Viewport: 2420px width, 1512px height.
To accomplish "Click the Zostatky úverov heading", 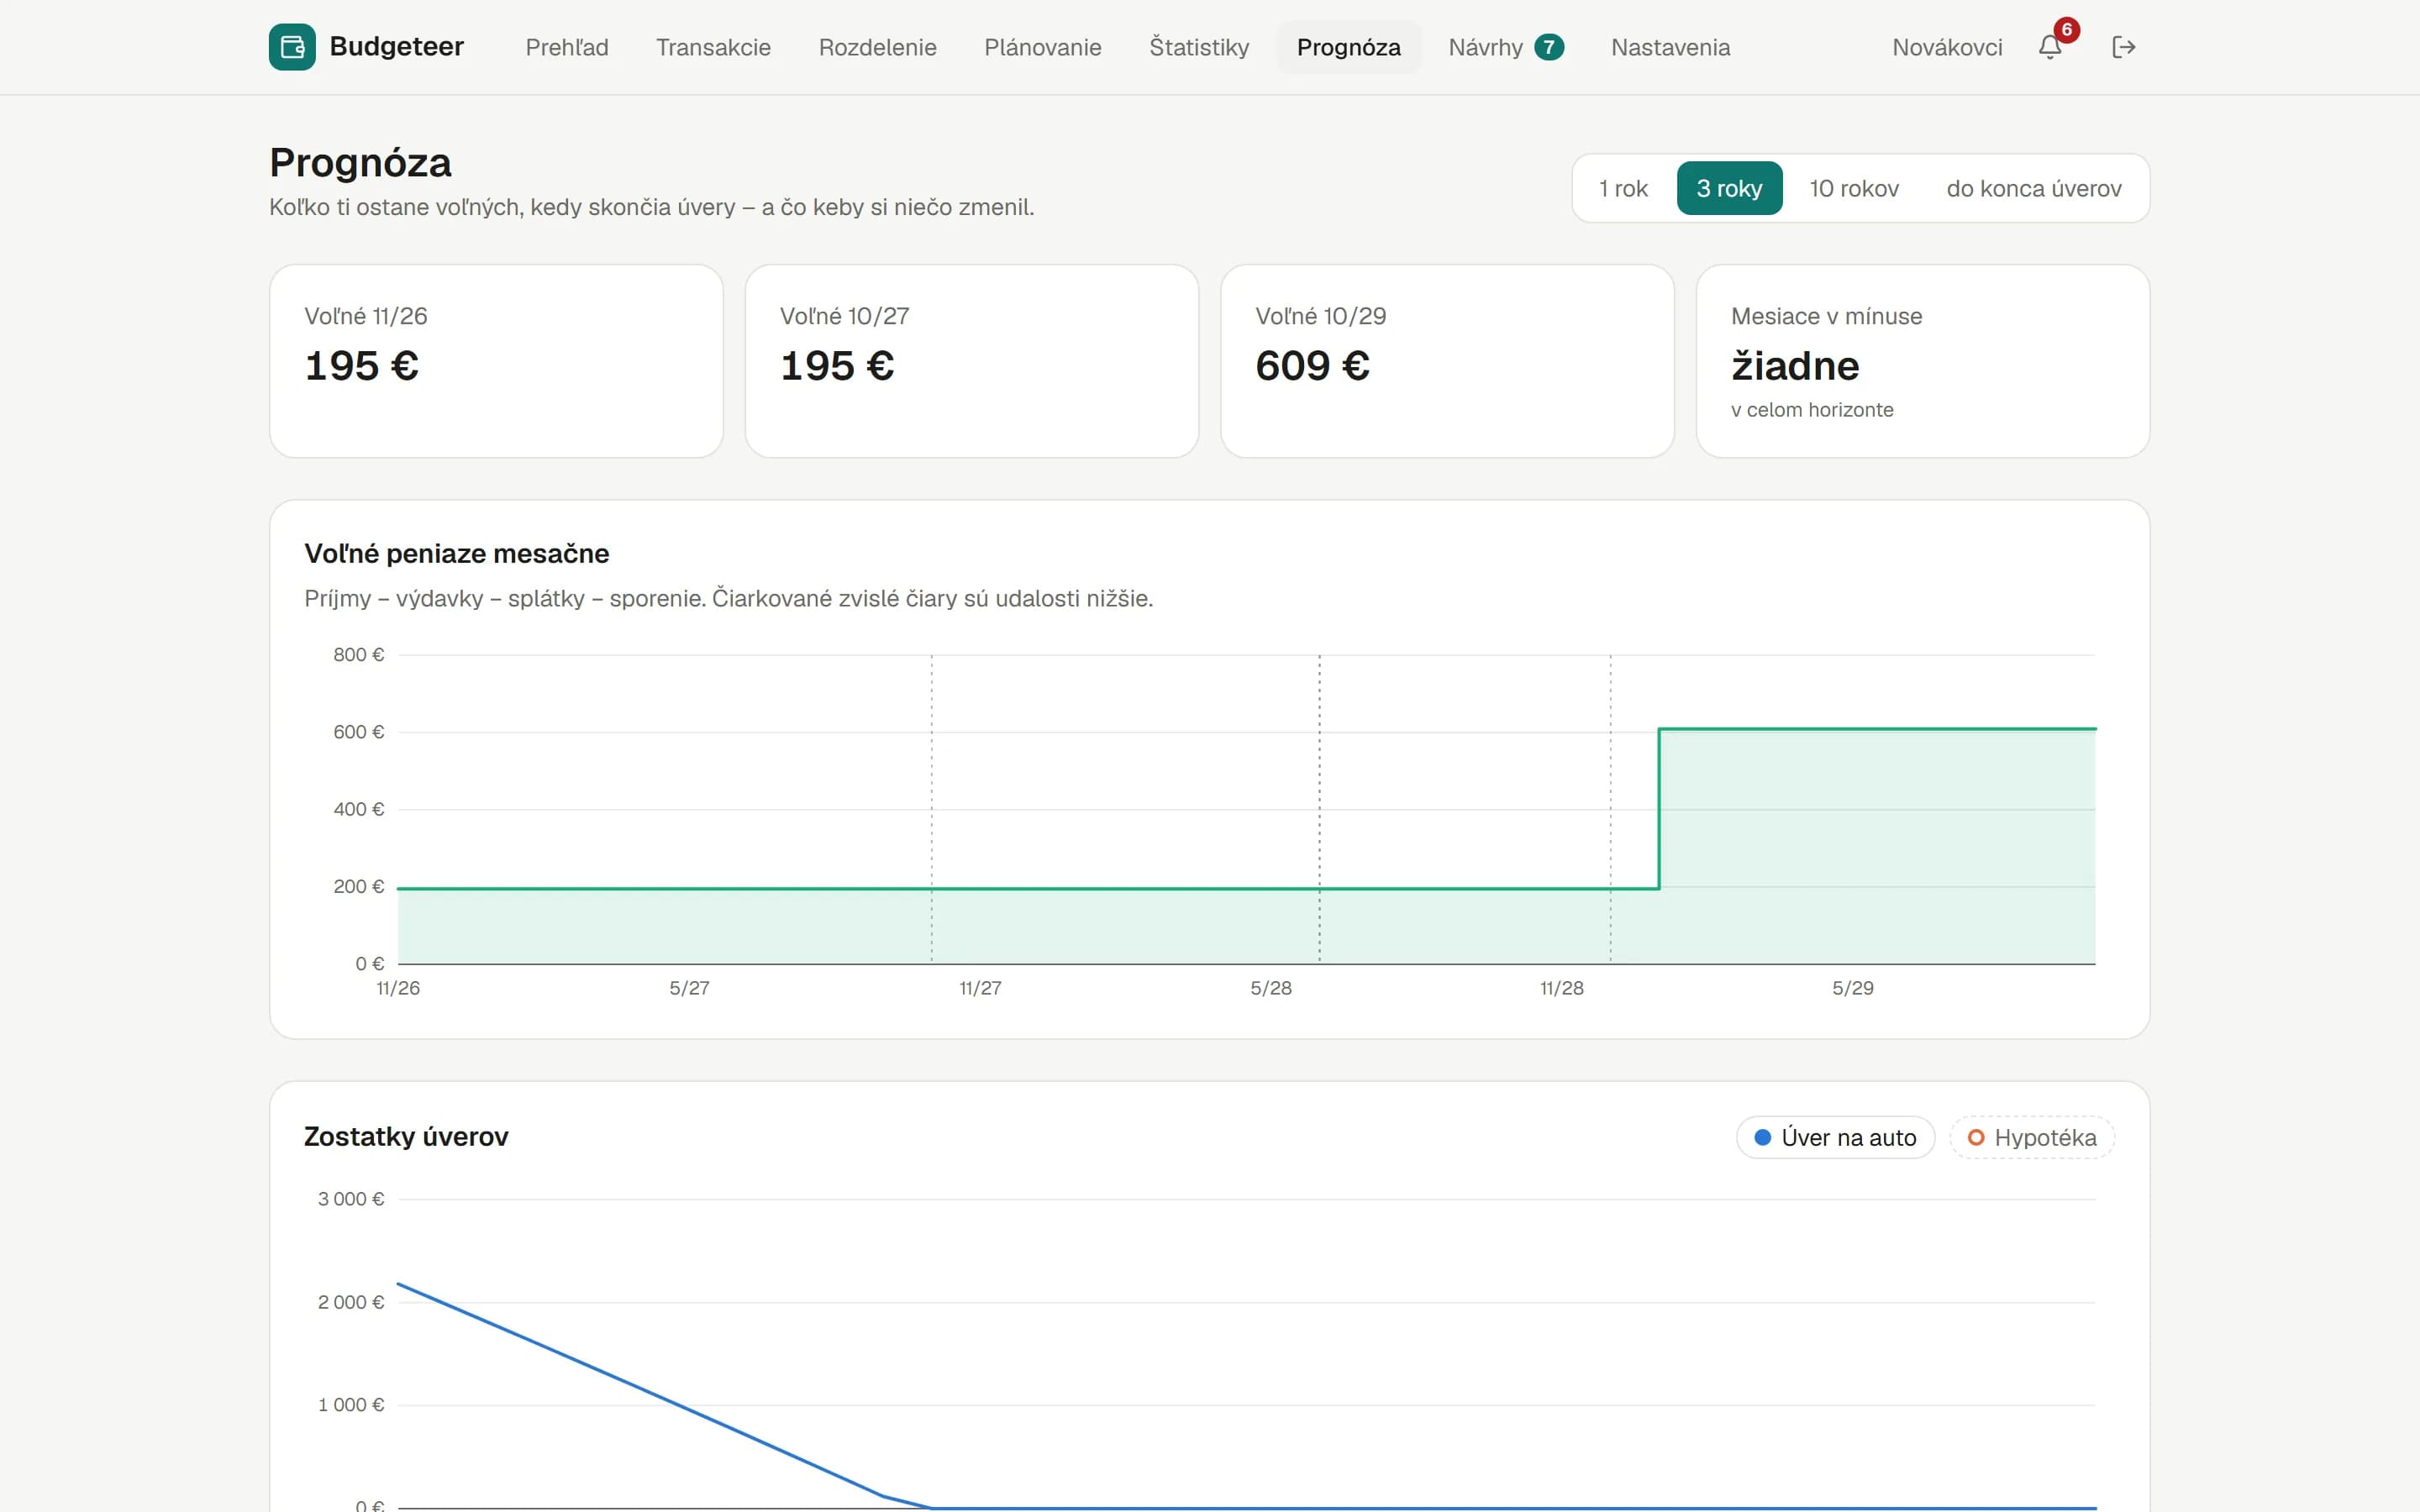I will [x=406, y=1136].
